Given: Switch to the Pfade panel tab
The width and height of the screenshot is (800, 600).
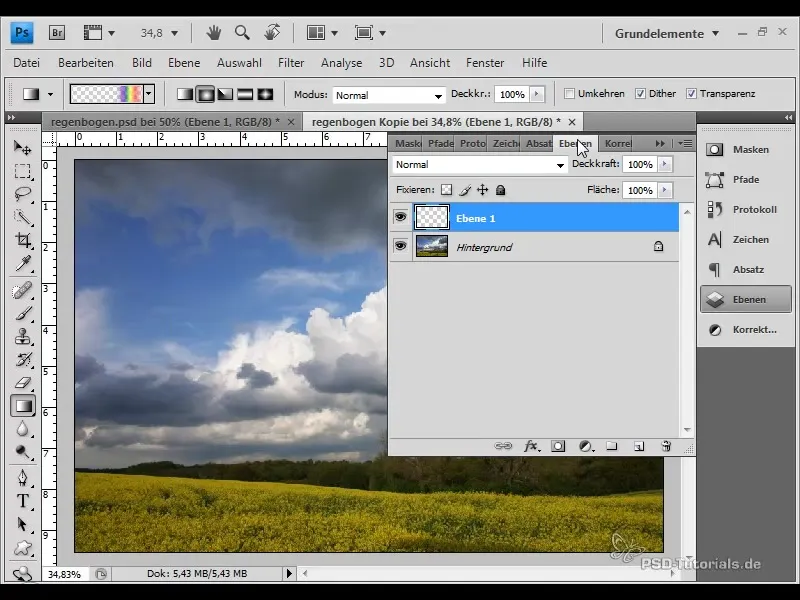Looking at the screenshot, I should 440,144.
